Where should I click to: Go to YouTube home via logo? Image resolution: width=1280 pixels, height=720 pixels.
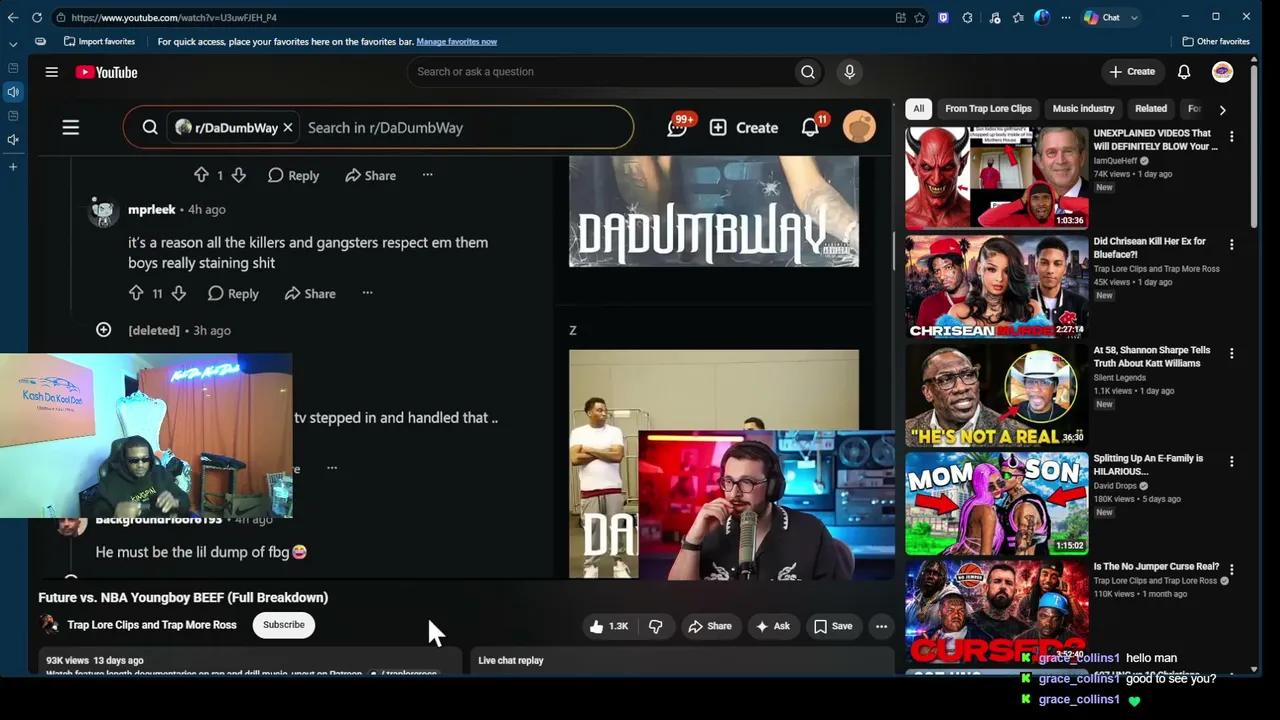tap(106, 72)
